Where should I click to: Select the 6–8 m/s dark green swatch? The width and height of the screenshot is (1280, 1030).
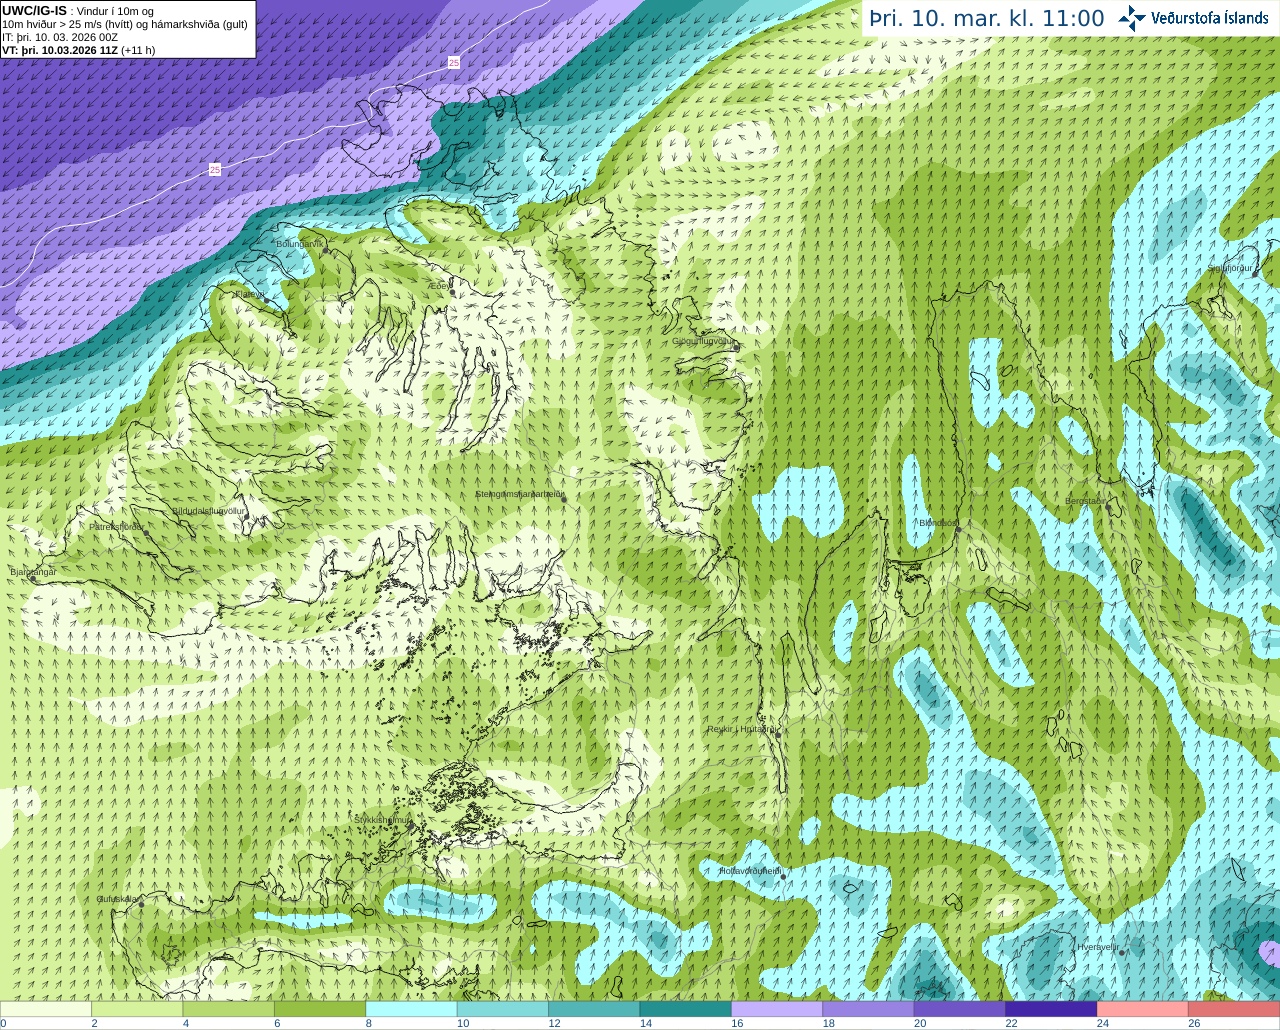tap(320, 1009)
